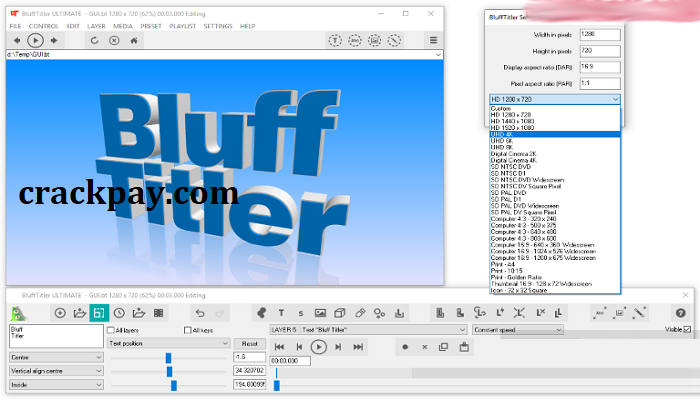Click the record dot key icon
Screen dimensions: 700x400
click(405, 347)
